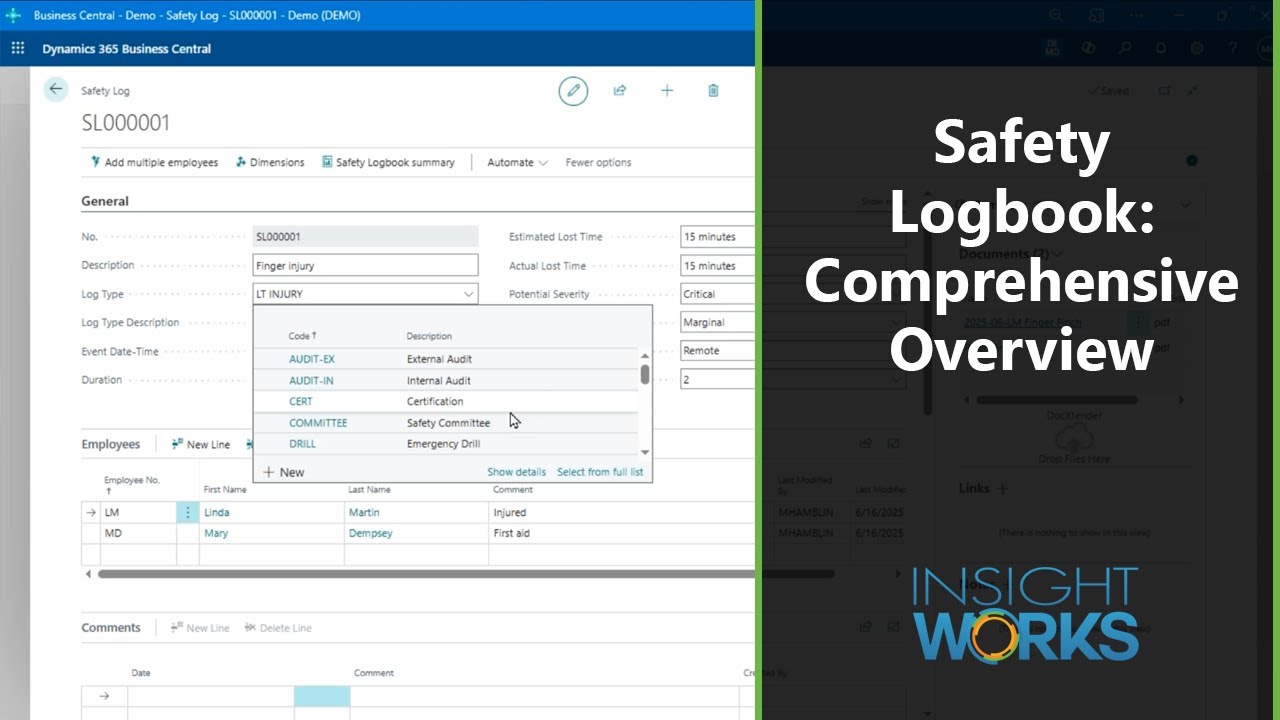Click Last Name column header
Viewport: 1280px width, 720px height.
(x=370, y=490)
